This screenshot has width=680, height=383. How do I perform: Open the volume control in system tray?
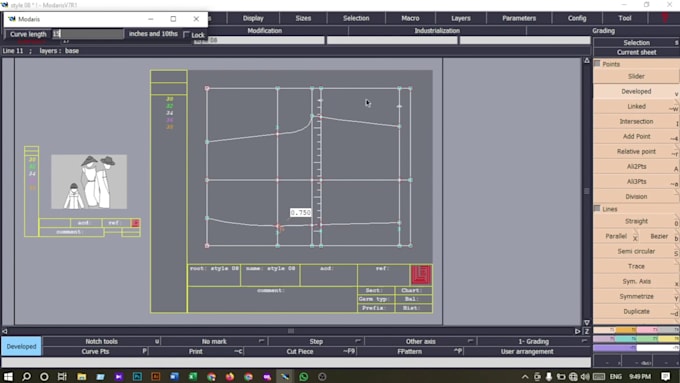(x=585, y=376)
